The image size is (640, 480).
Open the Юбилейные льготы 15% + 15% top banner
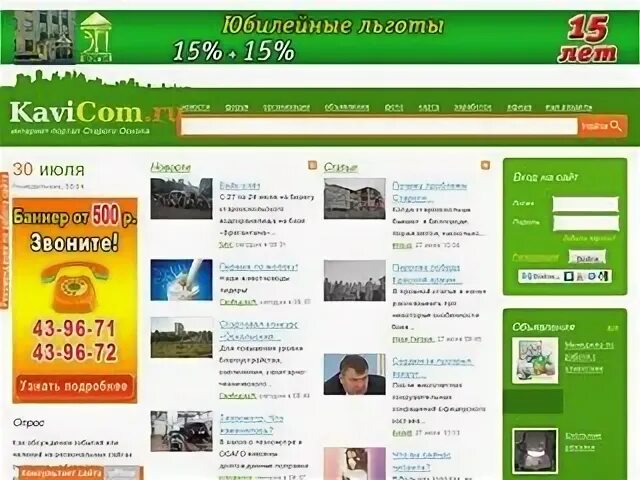click(320, 38)
